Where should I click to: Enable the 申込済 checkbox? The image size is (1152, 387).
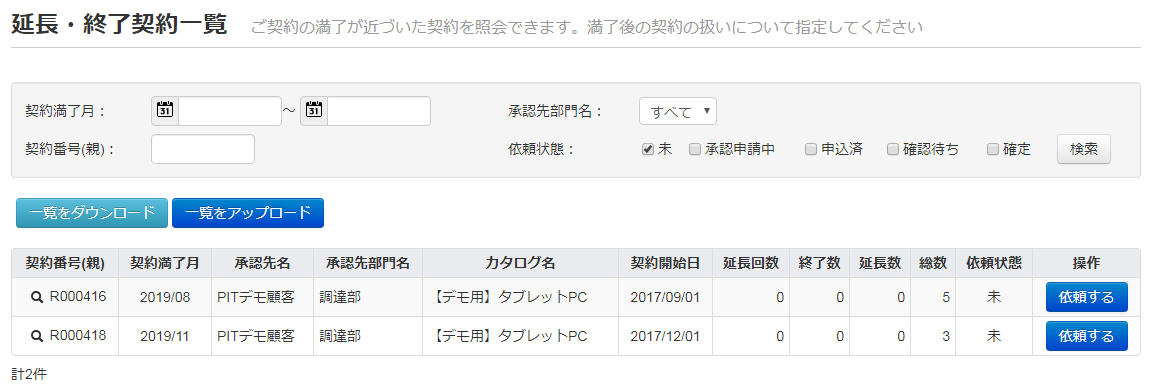click(x=810, y=149)
